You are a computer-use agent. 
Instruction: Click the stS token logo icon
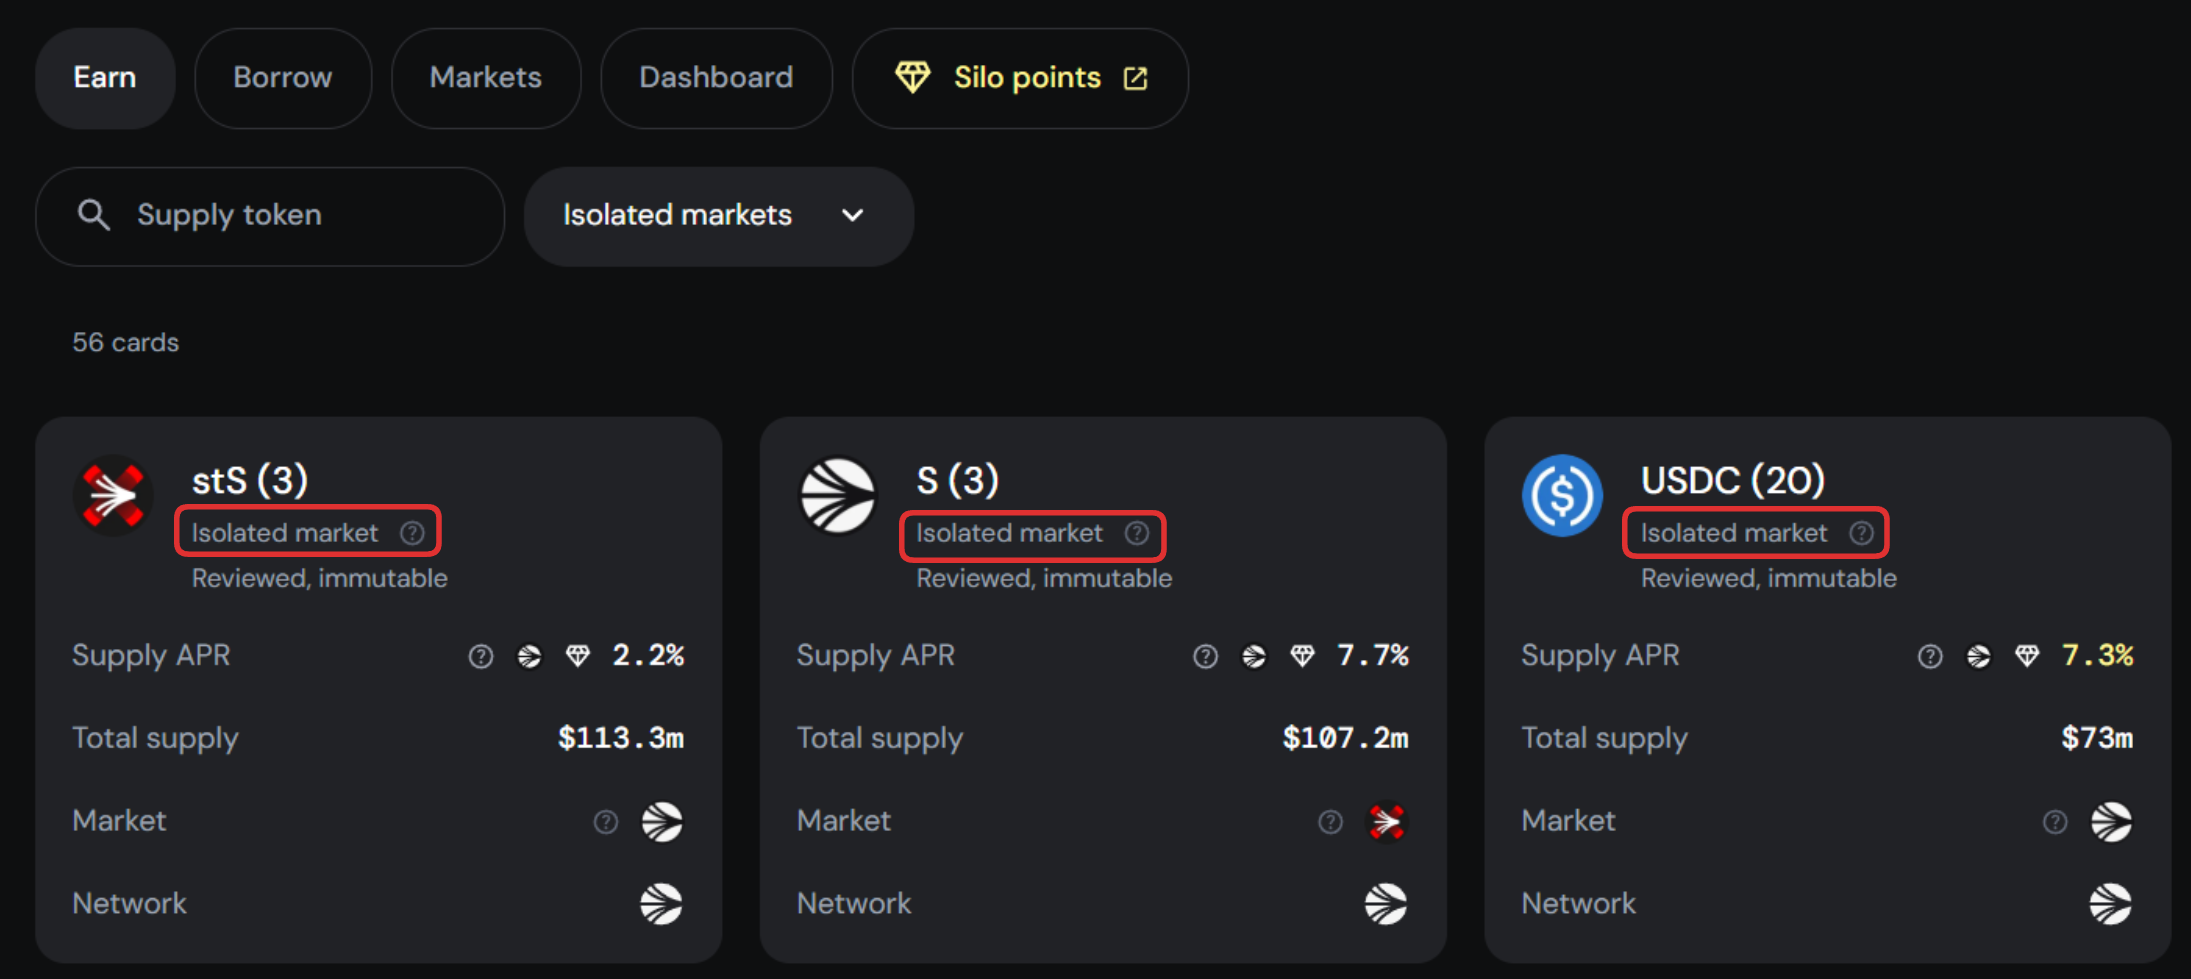(x=113, y=495)
